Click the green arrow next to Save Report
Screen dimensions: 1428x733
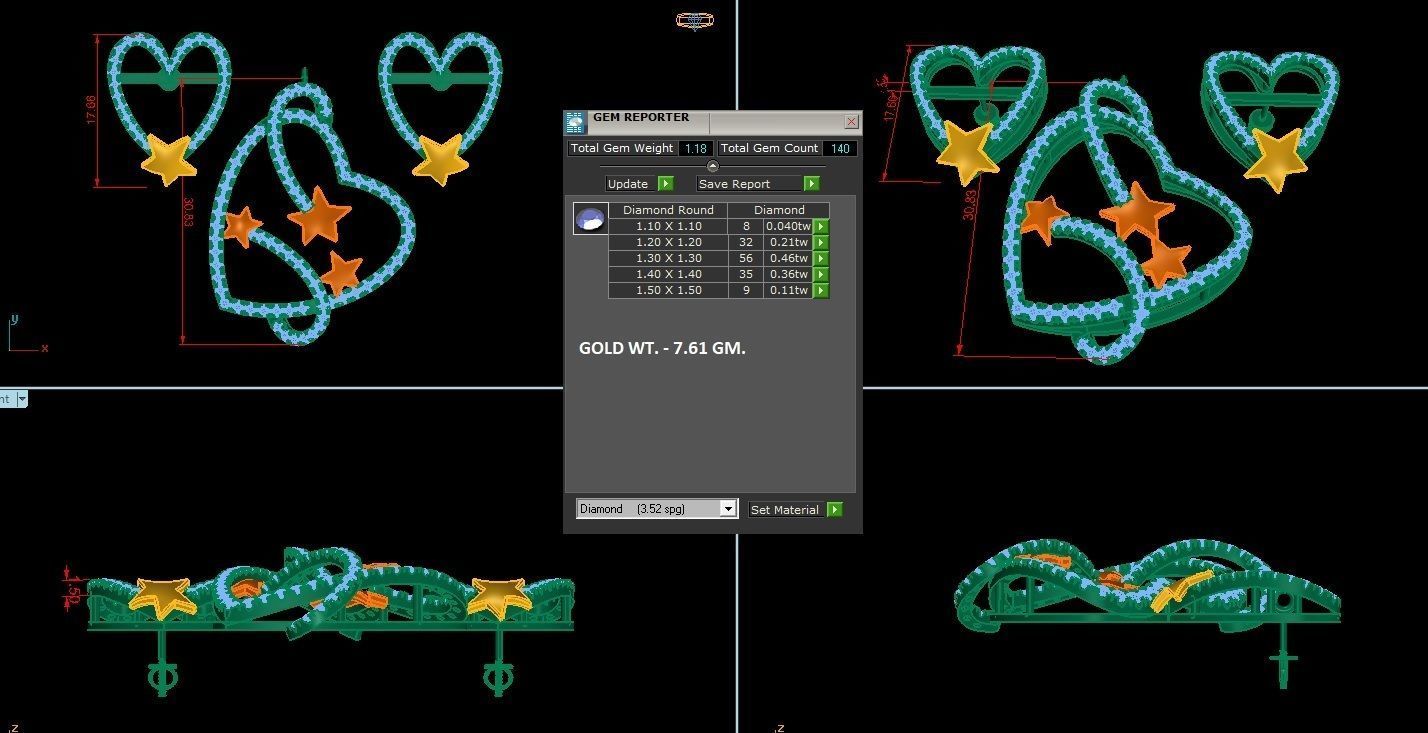pyautogui.click(x=812, y=184)
